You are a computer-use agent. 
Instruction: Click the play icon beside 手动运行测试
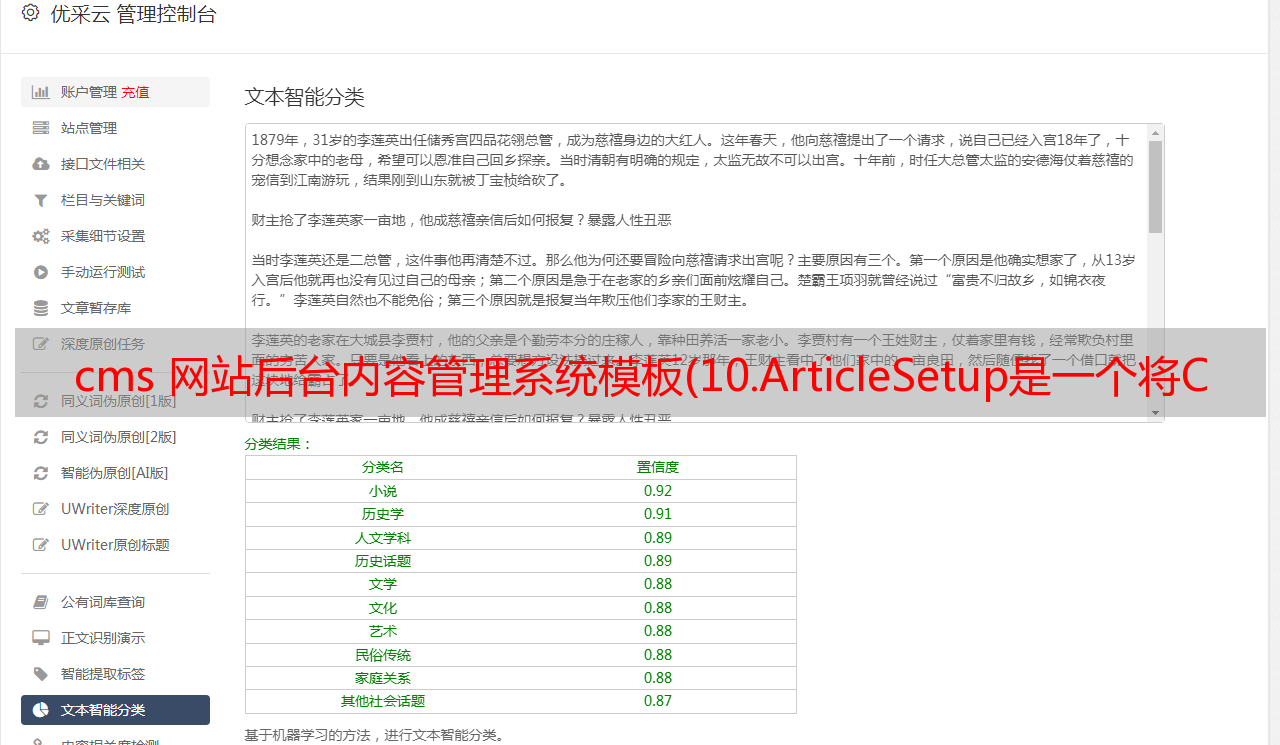[41, 272]
